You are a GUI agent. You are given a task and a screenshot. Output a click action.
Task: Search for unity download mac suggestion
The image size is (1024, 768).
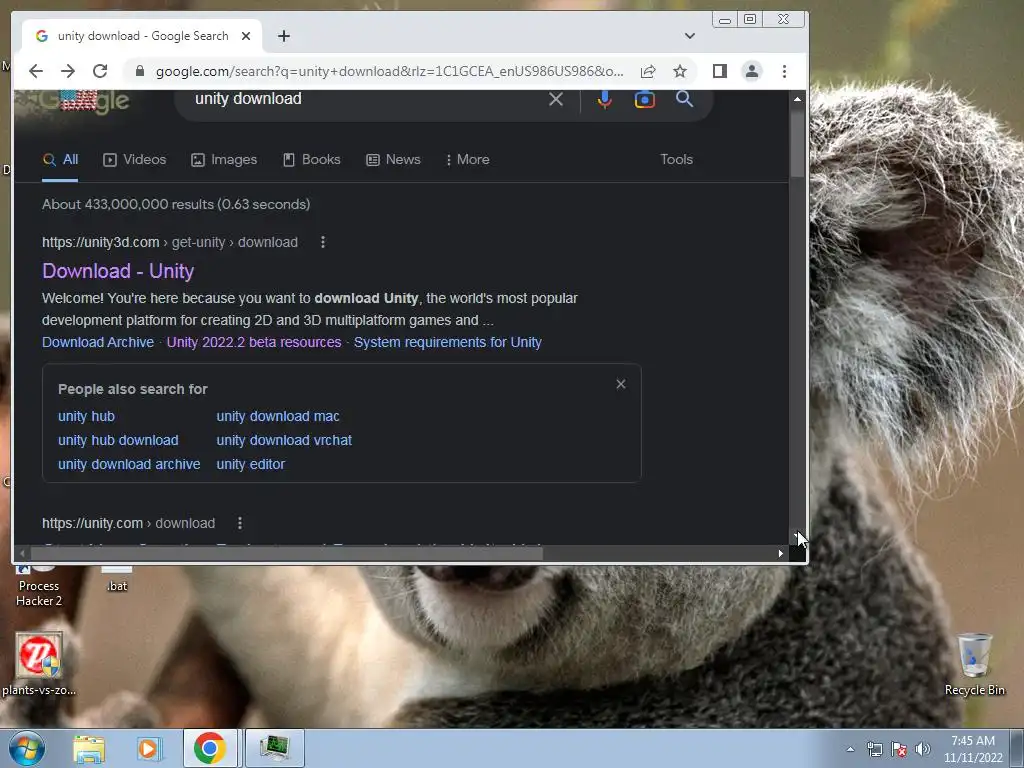[x=278, y=417]
